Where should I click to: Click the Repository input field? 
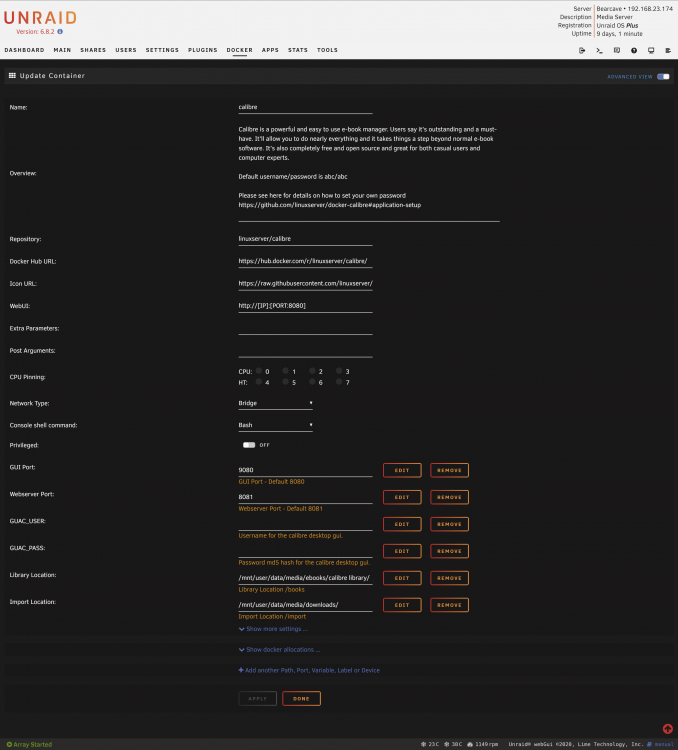(x=305, y=239)
